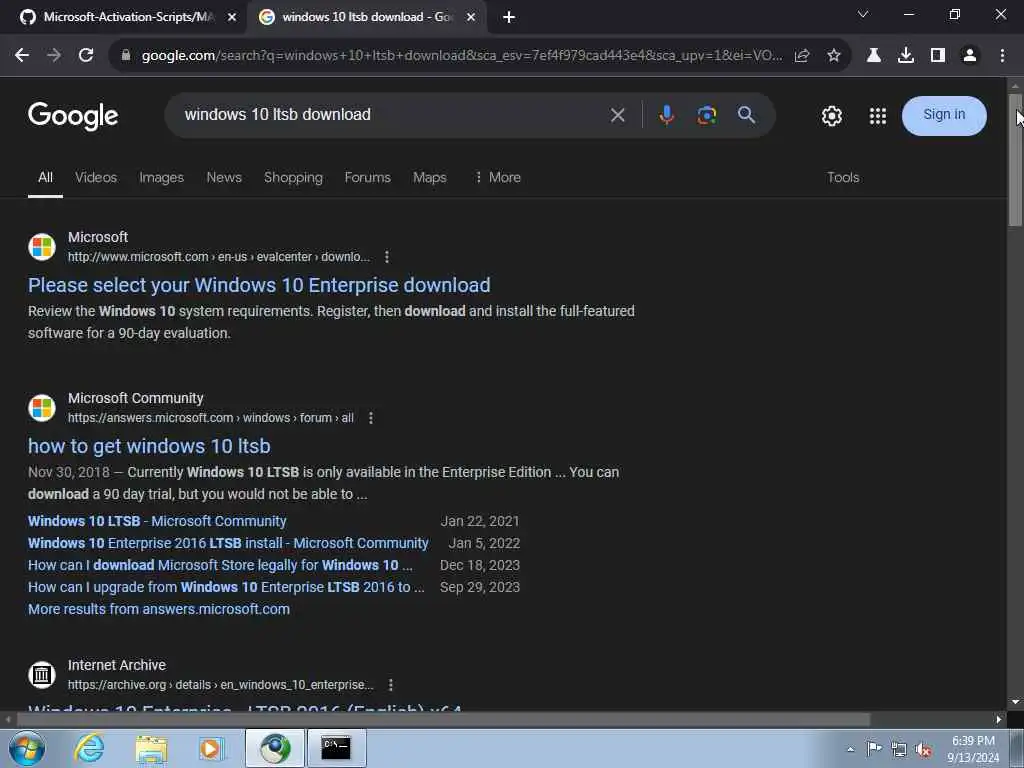Open 'Windows 10 LTSB - Microsoft Community' link
This screenshot has width=1024, height=768.
tap(157, 522)
